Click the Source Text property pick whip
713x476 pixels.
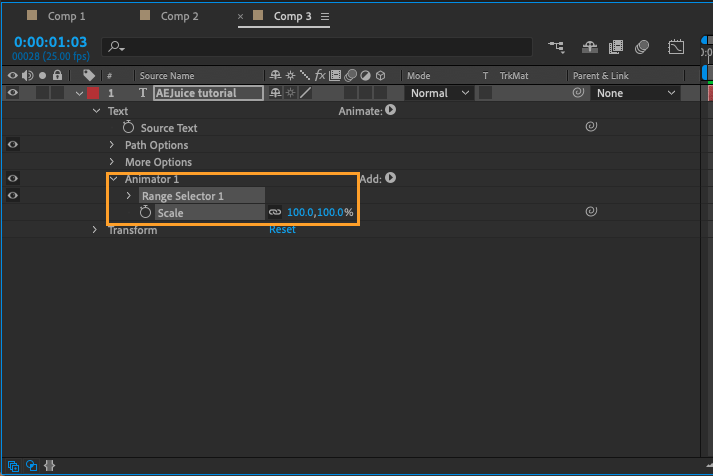coord(591,126)
